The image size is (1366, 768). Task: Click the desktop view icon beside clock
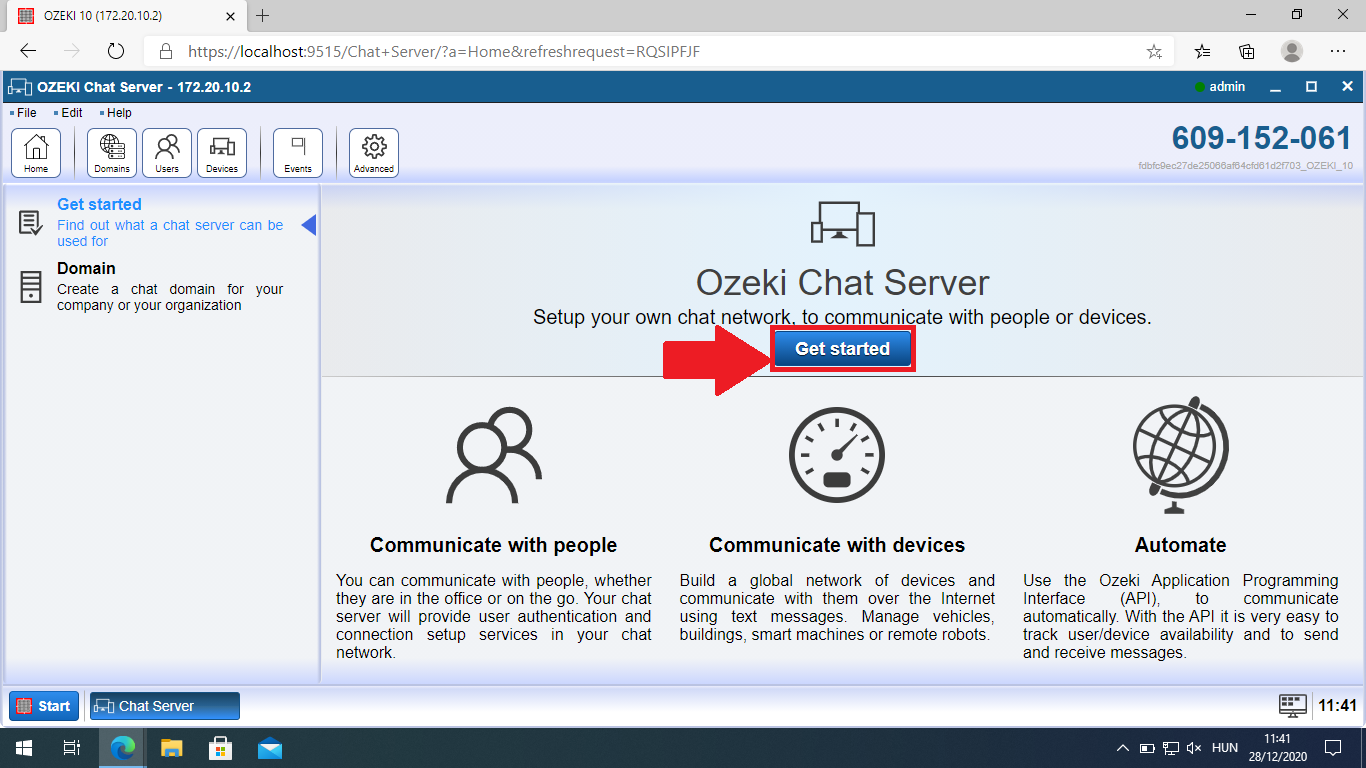(1293, 705)
